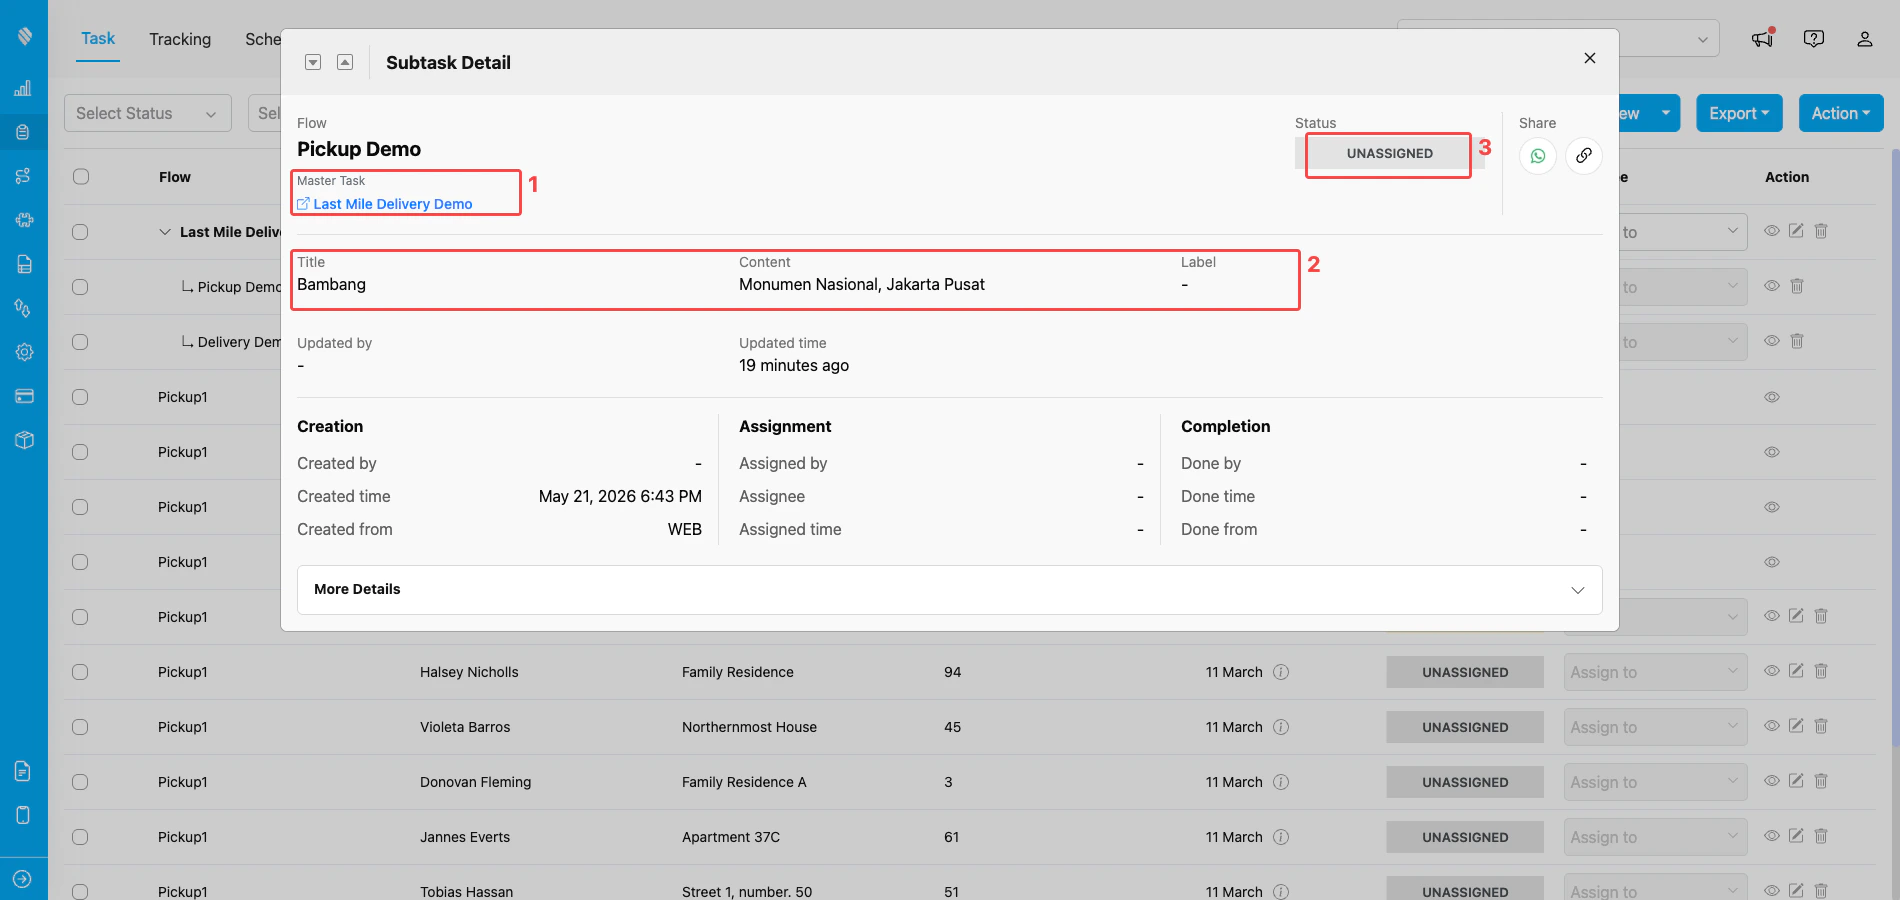The height and width of the screenshot is (900, 1900).
Task: Open dashboard chart icon in sidebar
Action: 23,88
